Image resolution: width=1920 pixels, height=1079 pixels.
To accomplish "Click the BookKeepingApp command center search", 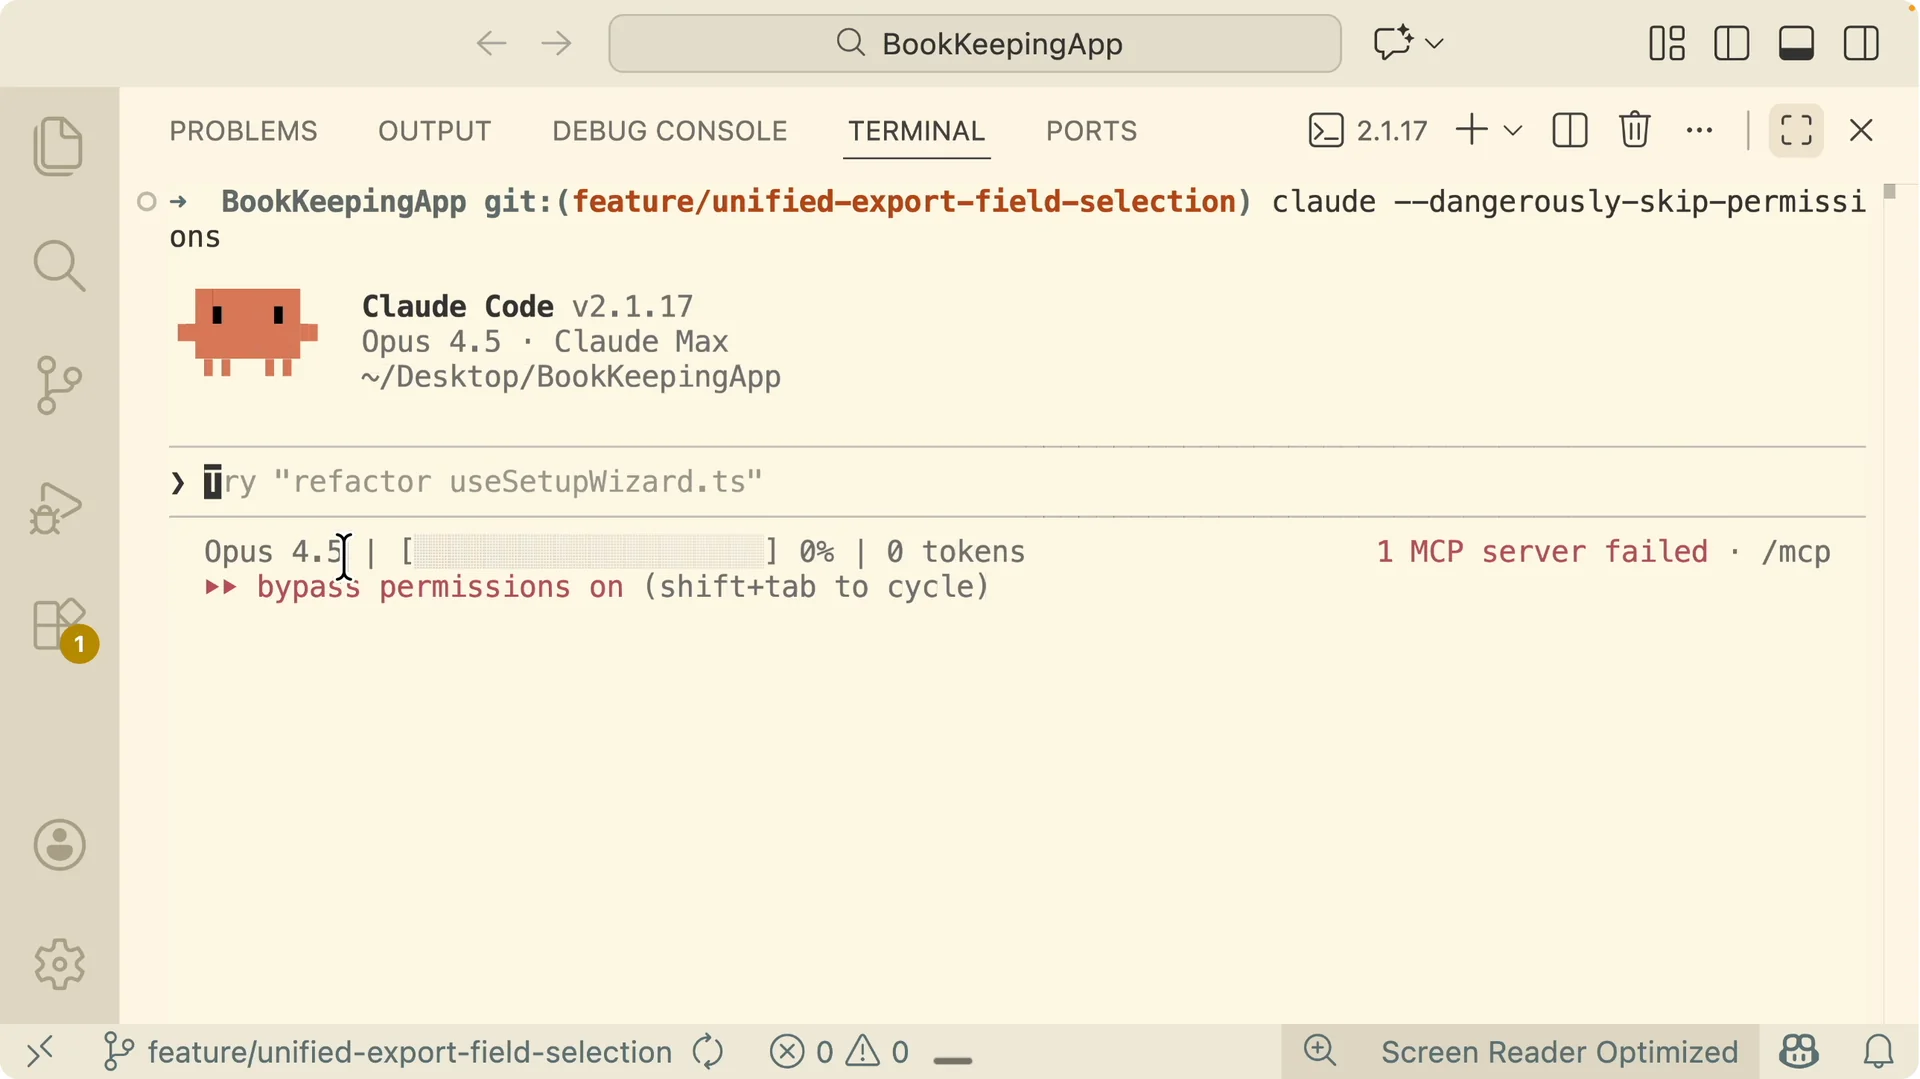I will pos(975,43).
